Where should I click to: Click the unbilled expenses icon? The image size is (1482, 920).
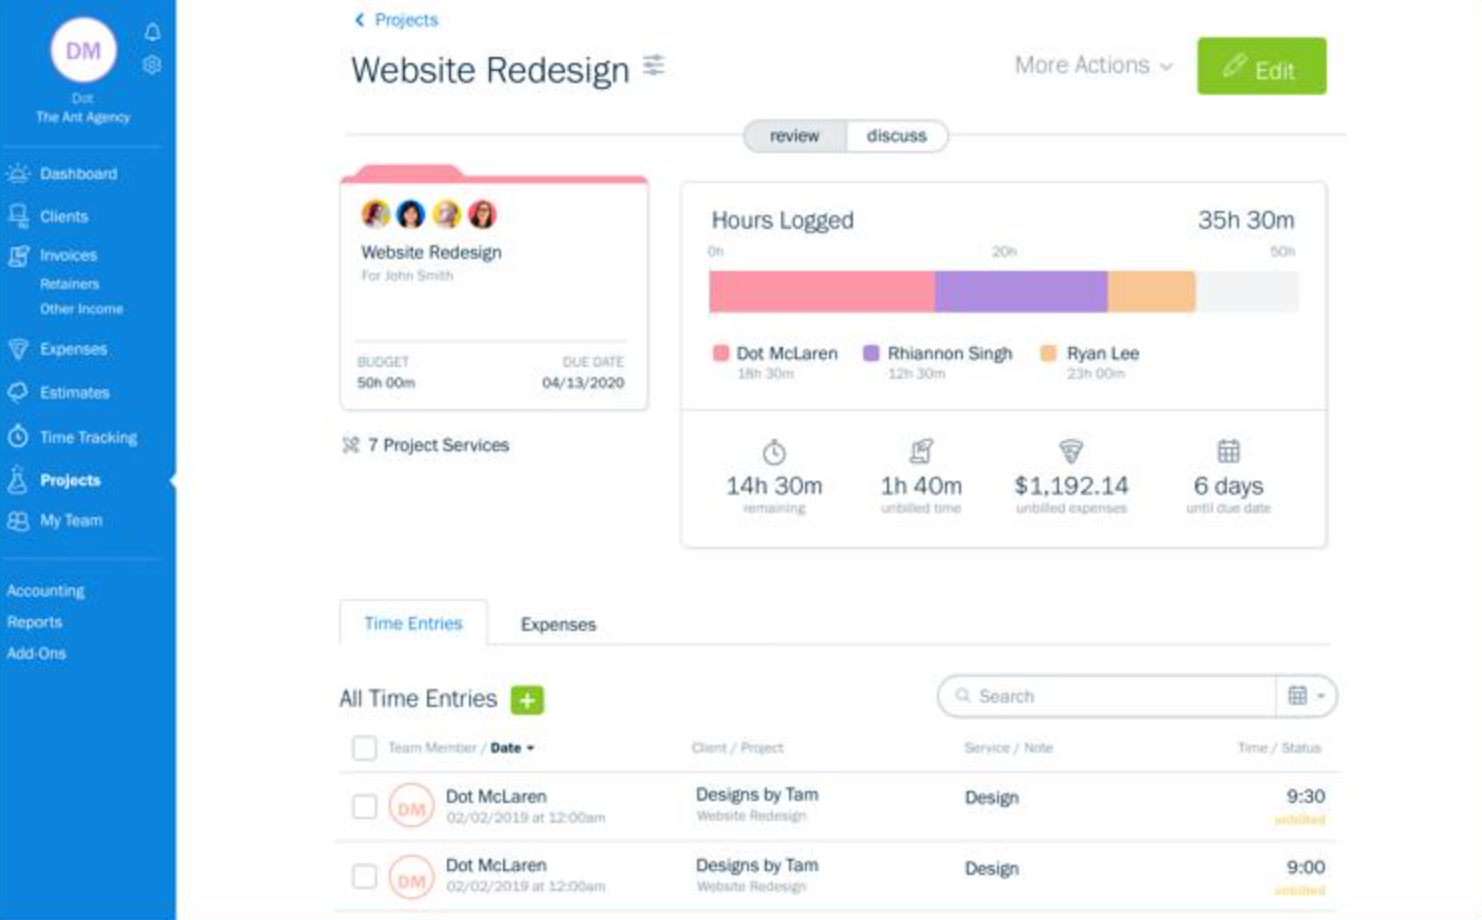click(x=1071, y=452)
